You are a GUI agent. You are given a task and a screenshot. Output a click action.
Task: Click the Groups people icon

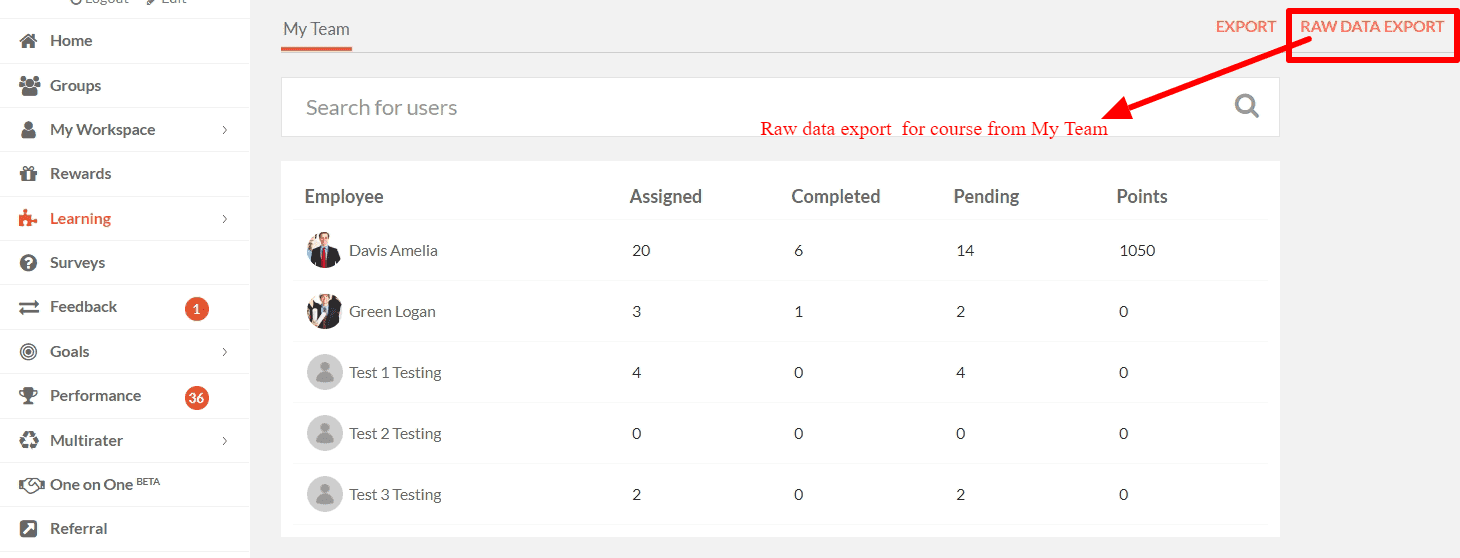(x=29, y=85)
